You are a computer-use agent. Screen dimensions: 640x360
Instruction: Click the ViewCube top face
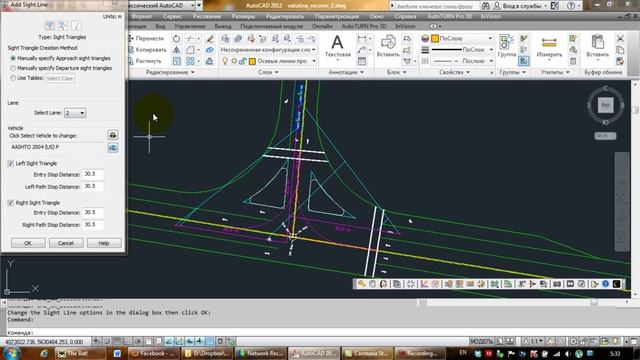(605, 105)
